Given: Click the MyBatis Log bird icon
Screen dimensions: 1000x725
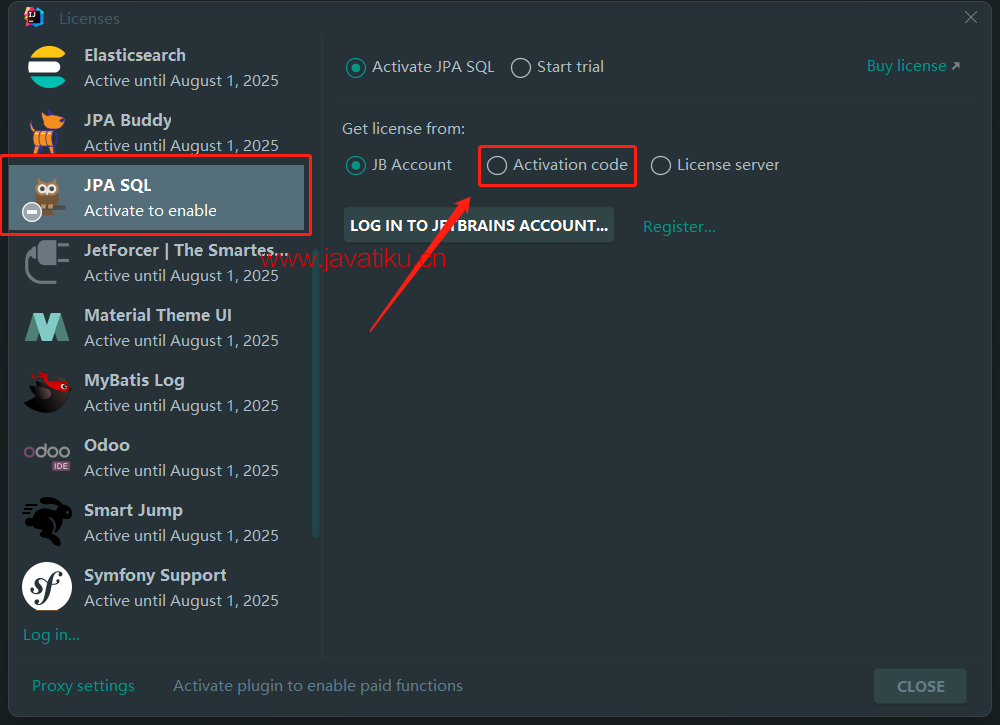Looking at the screenshot, I should pyautogui.click(x=47, y=393).
